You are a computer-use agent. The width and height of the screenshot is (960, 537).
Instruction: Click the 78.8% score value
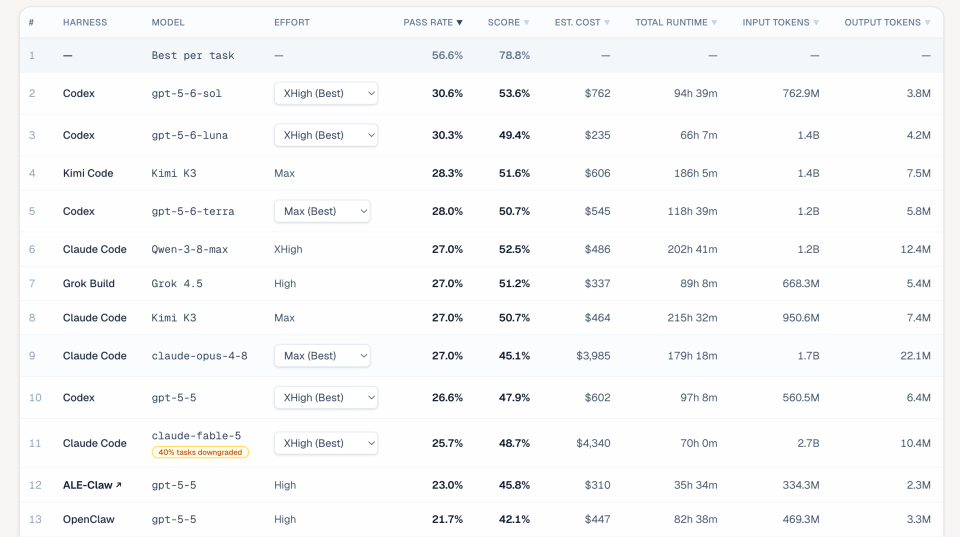(514, 55)
